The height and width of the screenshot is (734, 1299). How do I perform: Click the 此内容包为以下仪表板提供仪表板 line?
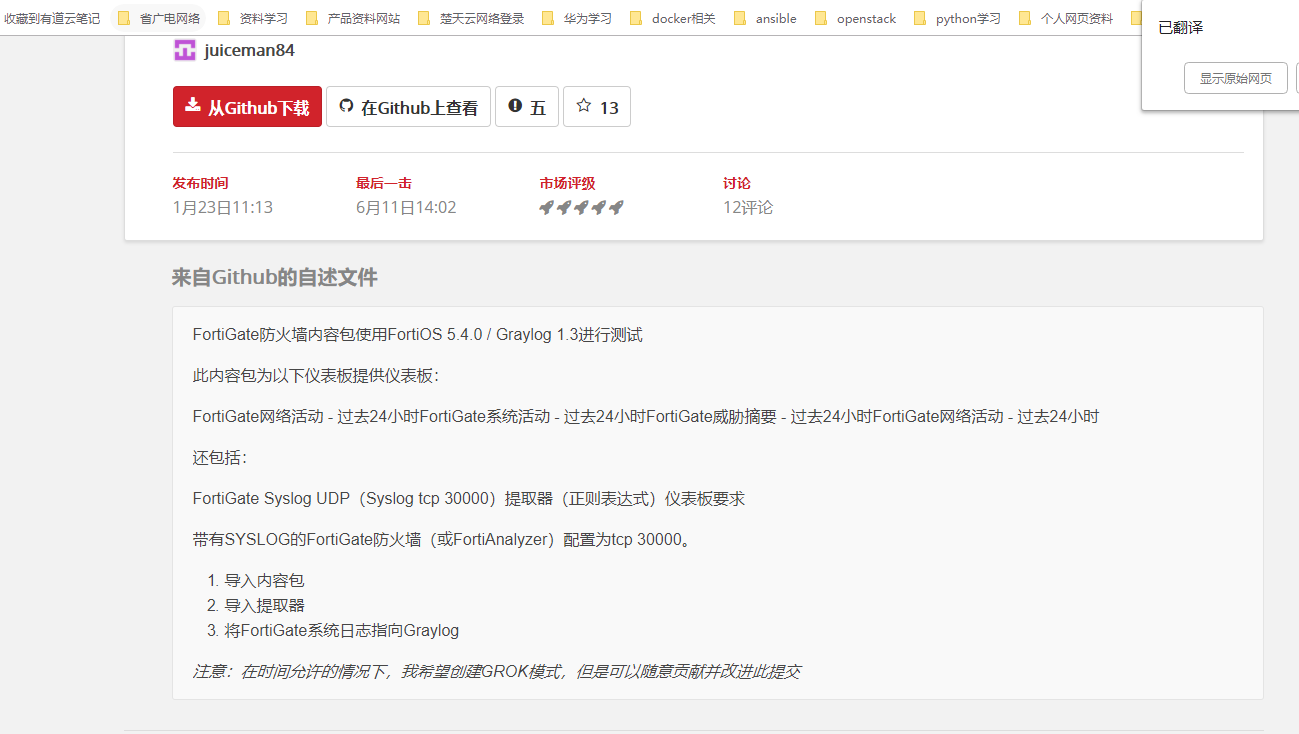tap(316, 376)
